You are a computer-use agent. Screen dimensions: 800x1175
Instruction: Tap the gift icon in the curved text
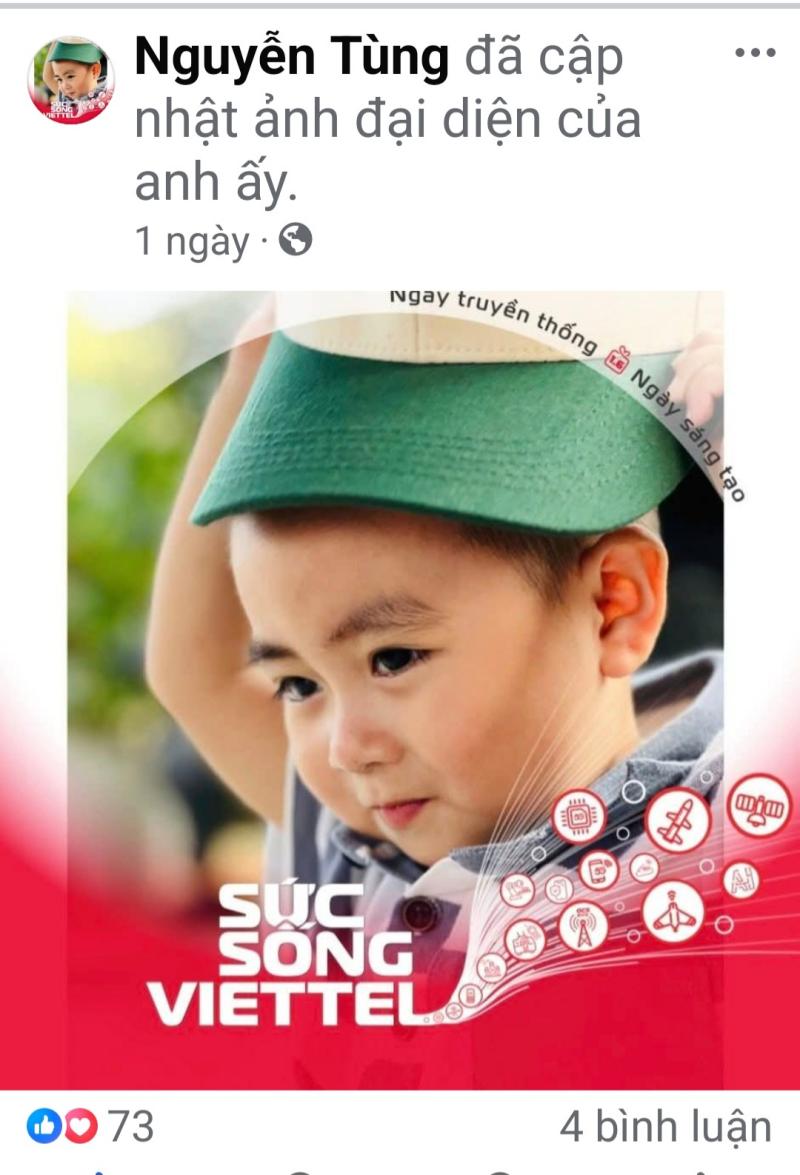[617, 360]
